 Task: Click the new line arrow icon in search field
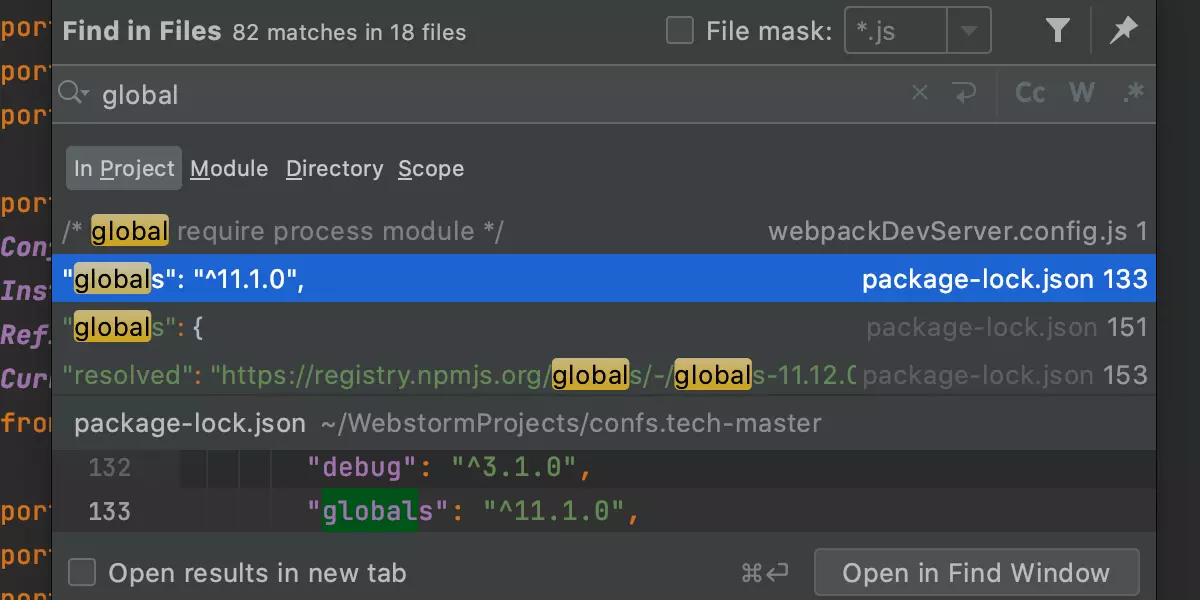click(x=965, y=93)
